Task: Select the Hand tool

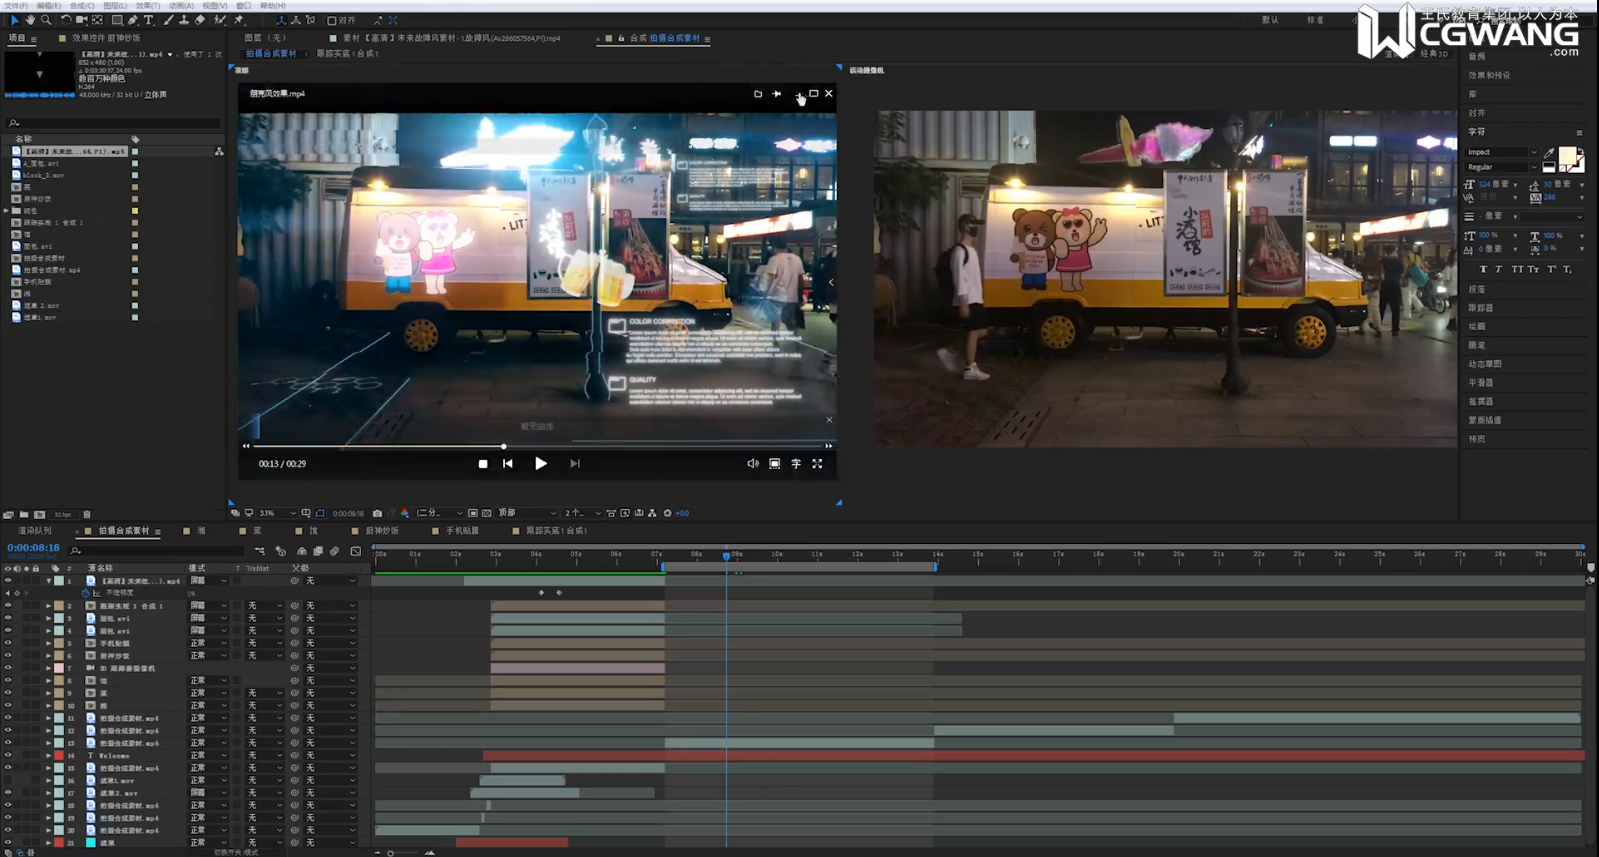Action: (30, 20)
